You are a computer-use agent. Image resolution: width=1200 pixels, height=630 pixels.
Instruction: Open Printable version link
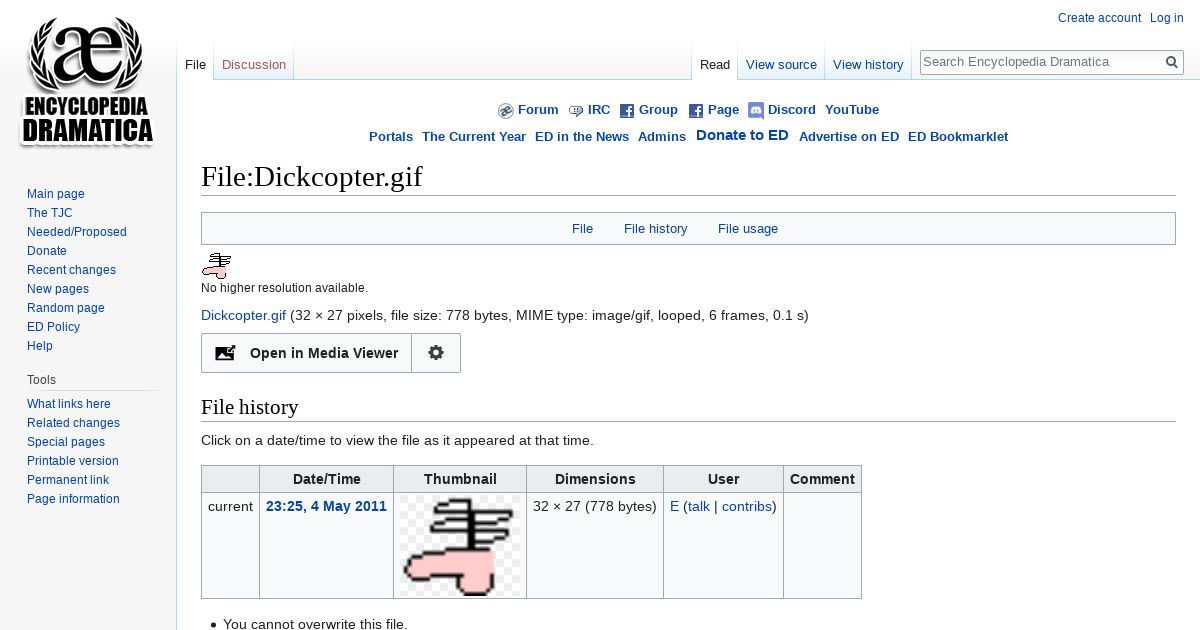point(73,461)
